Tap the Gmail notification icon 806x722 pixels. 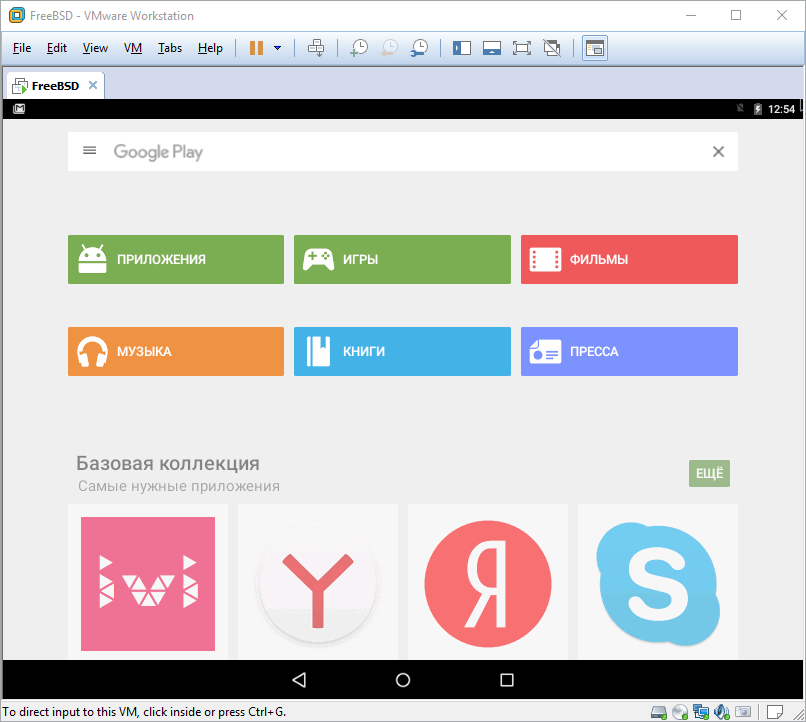(19, 108)
